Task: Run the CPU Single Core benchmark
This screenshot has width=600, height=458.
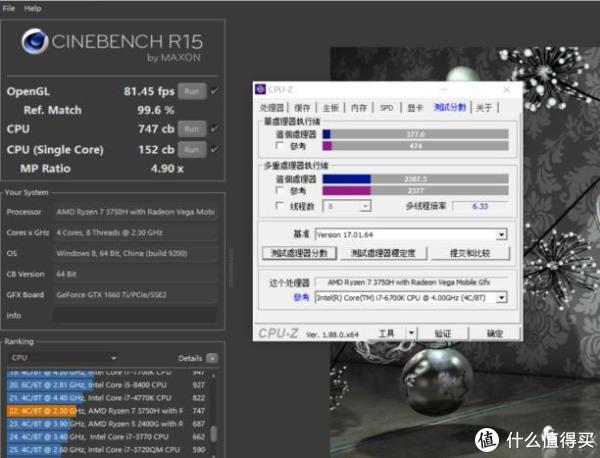Action: [x=192, y=149]
